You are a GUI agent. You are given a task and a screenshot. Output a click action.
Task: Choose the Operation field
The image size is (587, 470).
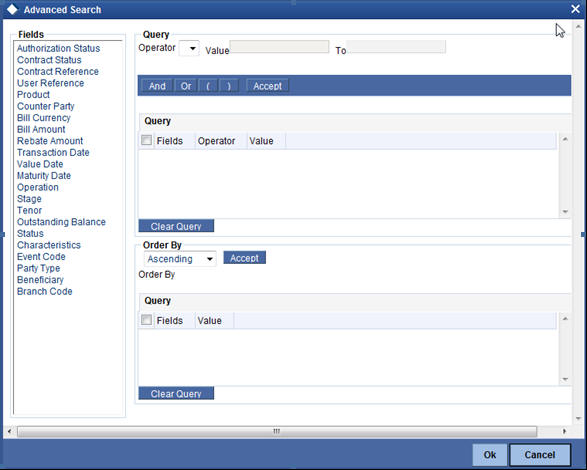click(38, 188)
